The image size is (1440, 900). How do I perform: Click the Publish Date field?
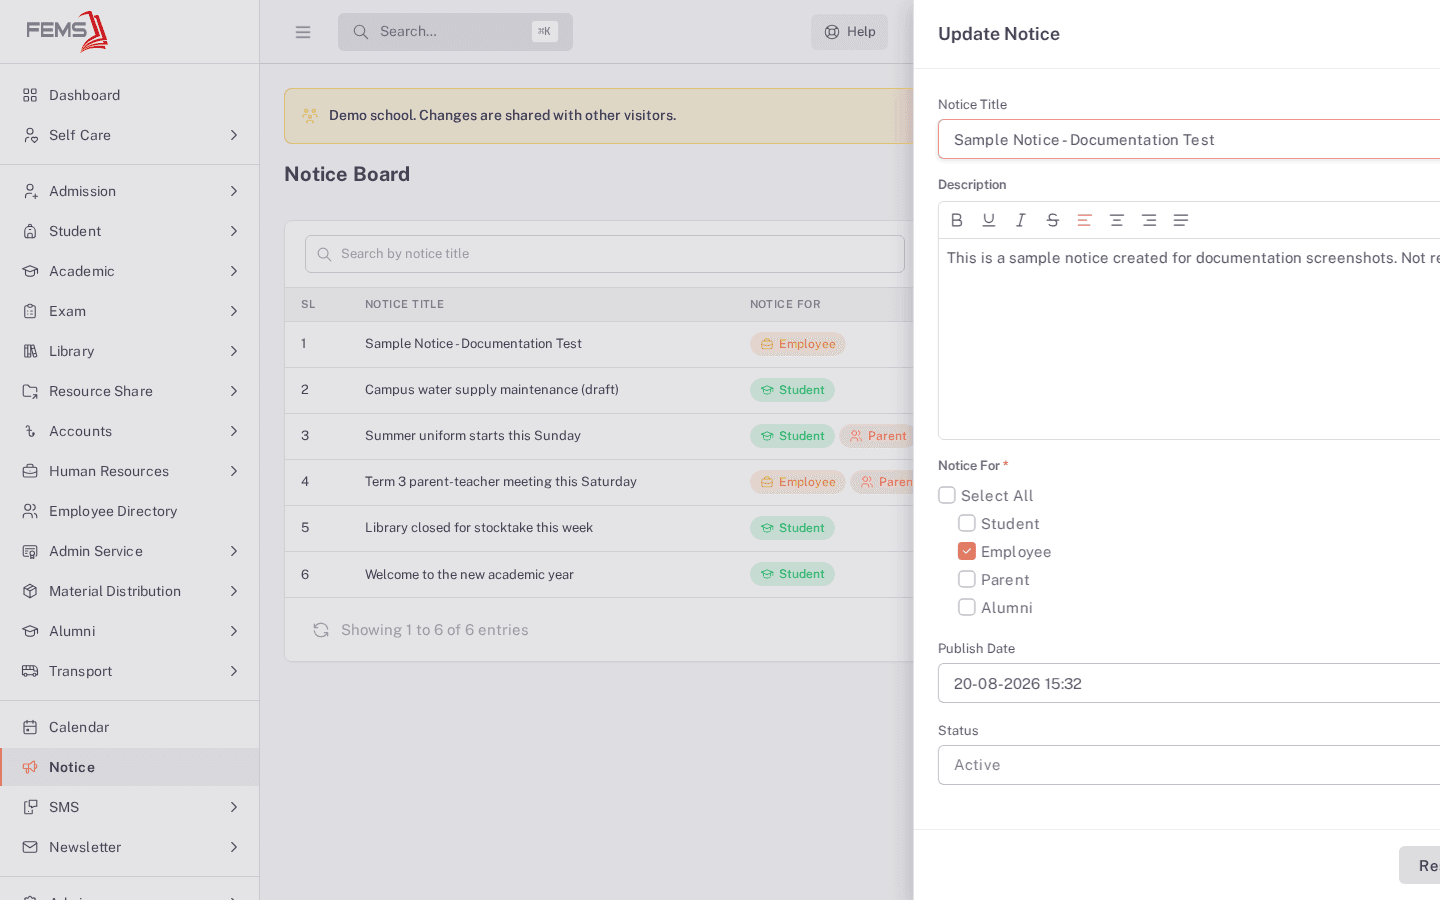pos(1189,683)
